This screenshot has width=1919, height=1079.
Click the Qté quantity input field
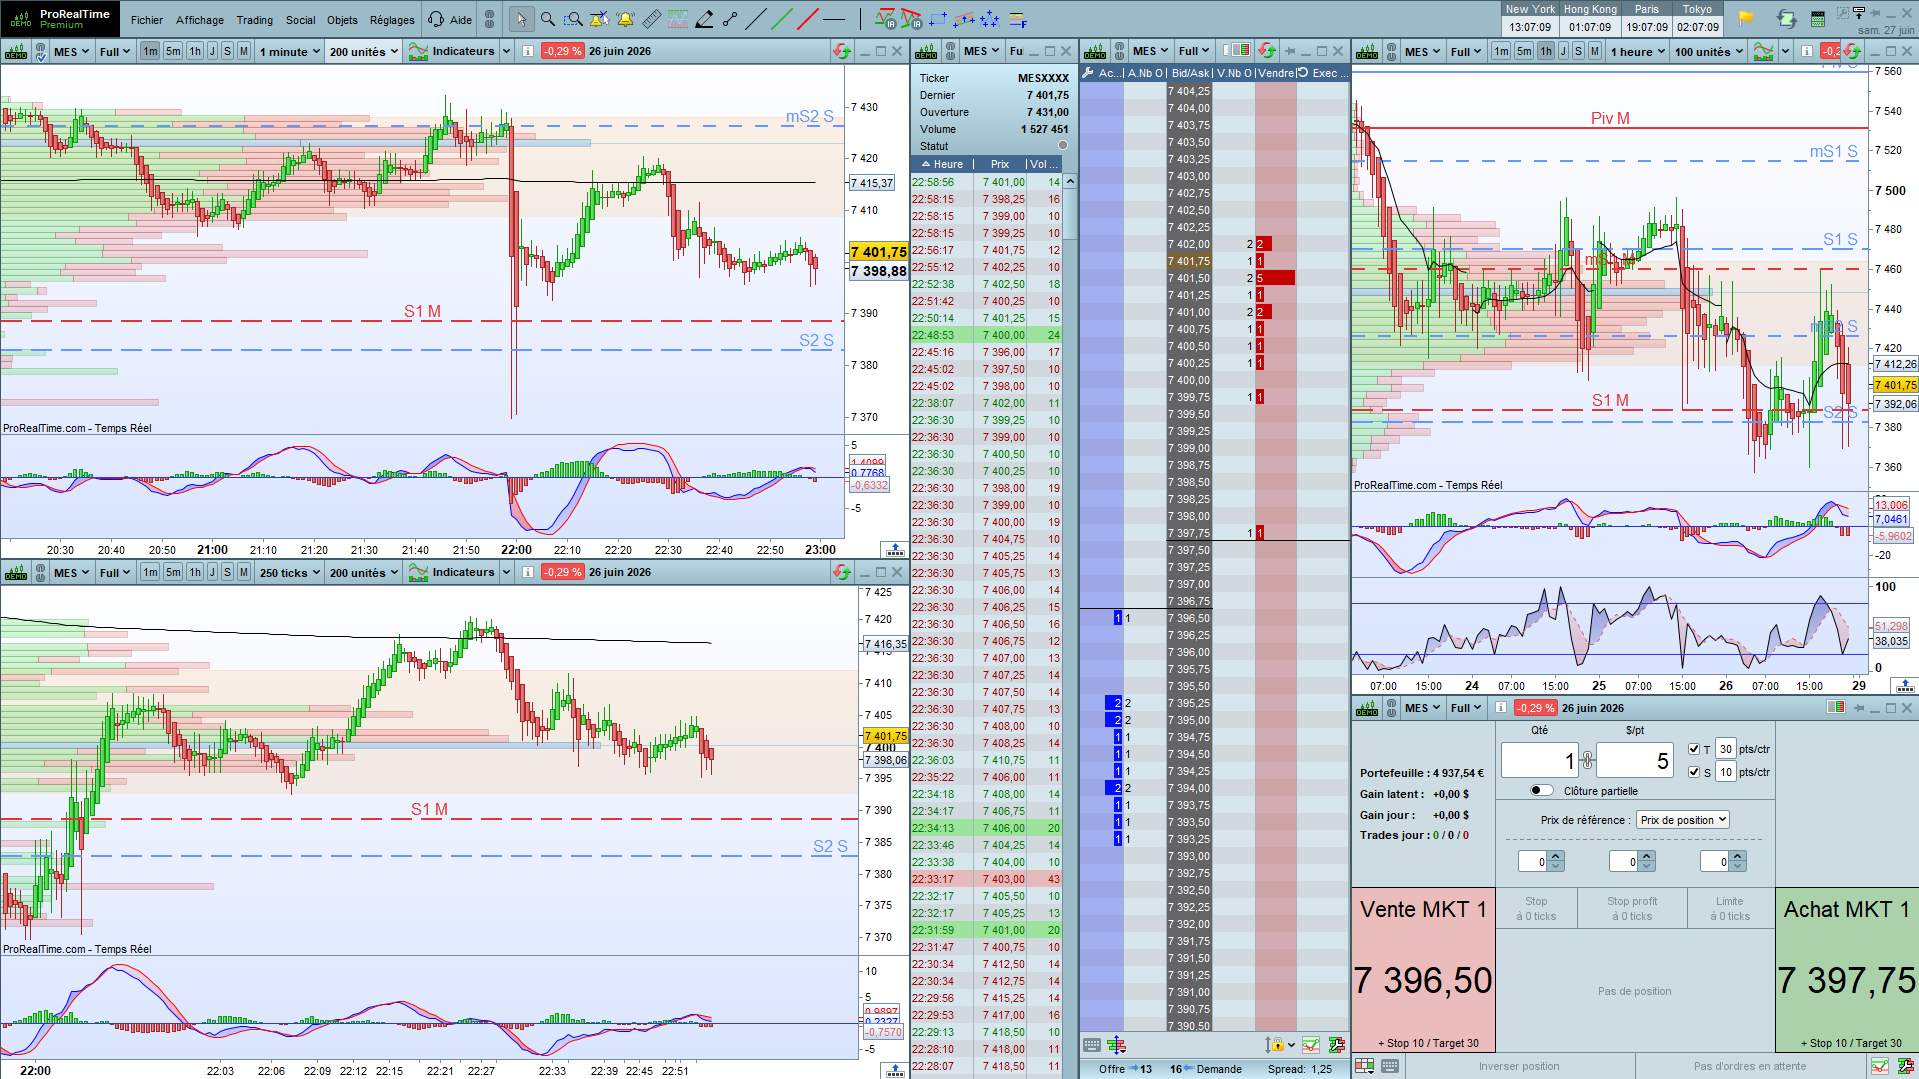tap(1540, 761)
